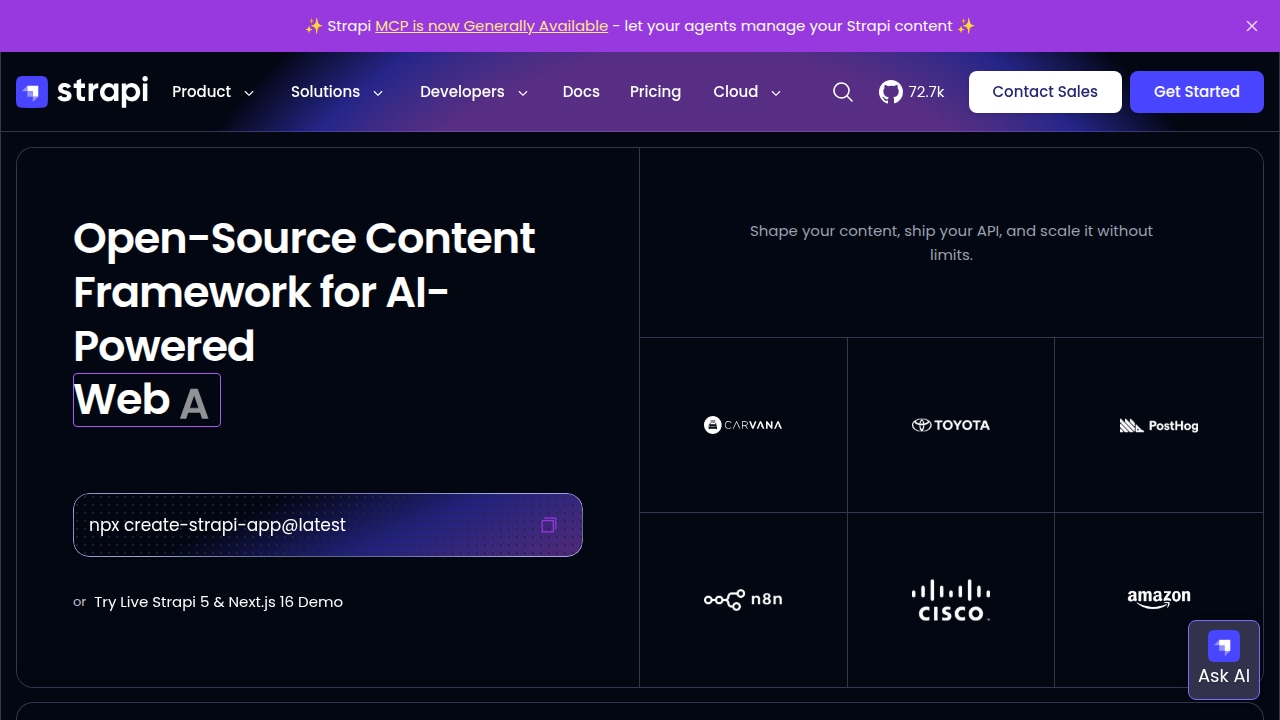Image resolution: width=1280 pixels, height=720 pixels.
Task: Click the Toyota logo tile
Action: click(951, 425)
